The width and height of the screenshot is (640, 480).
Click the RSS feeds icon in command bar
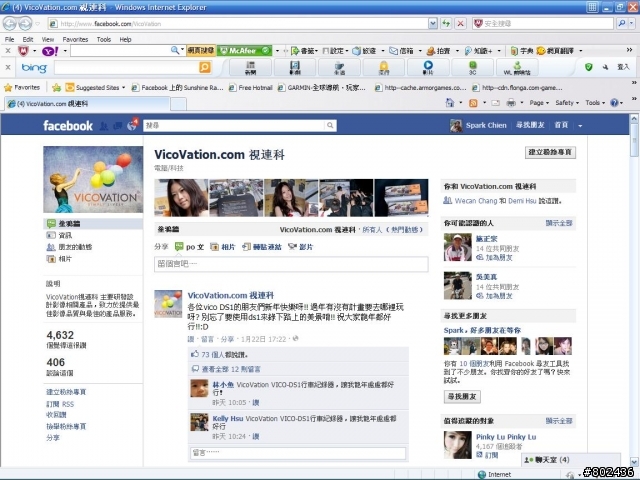click(x=473, y=103)
